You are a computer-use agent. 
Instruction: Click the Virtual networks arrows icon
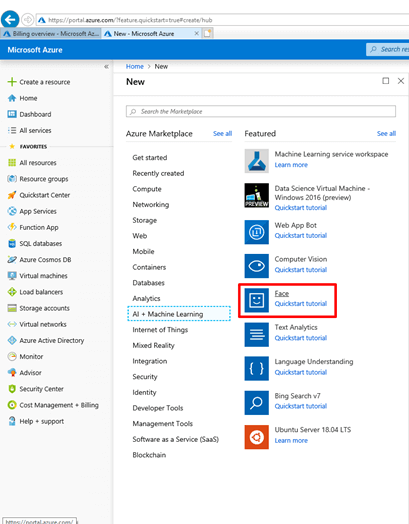point(12,324)
